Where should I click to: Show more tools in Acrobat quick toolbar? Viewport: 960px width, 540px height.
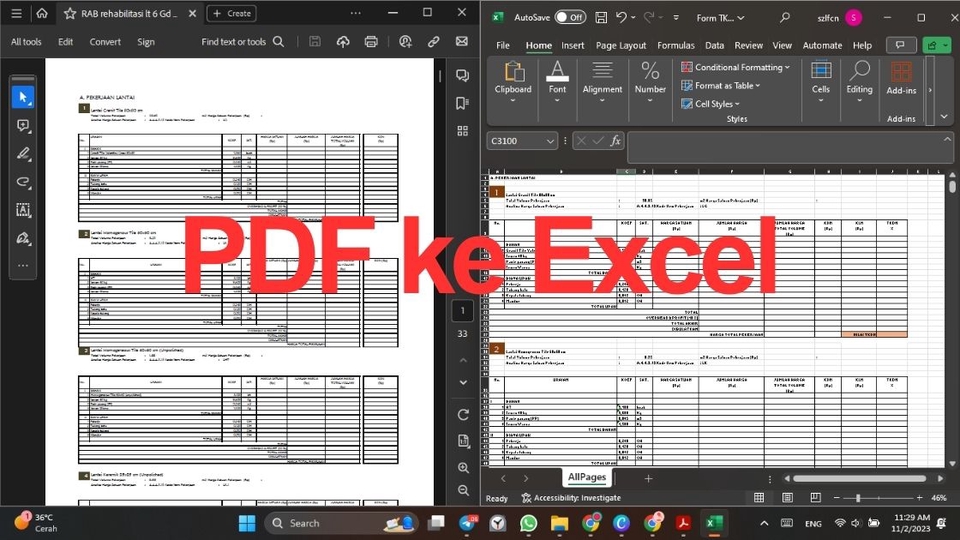pyautogui.click(x=23, y=266)
